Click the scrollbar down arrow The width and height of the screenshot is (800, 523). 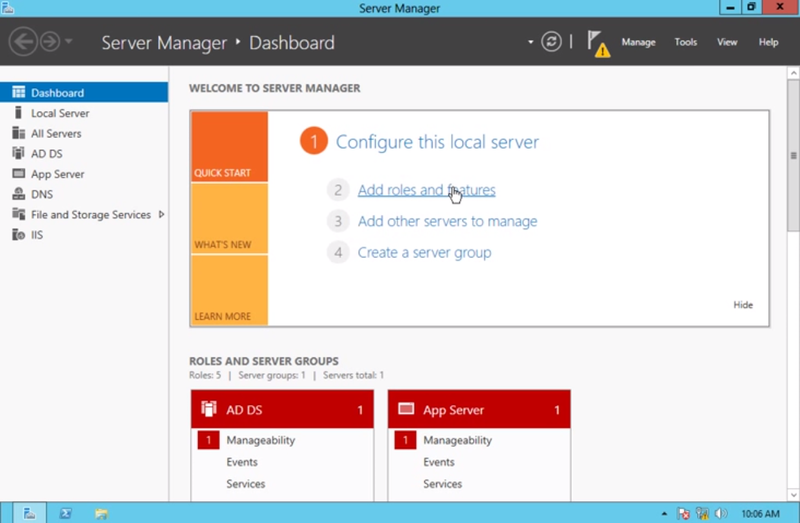[793, 494]
